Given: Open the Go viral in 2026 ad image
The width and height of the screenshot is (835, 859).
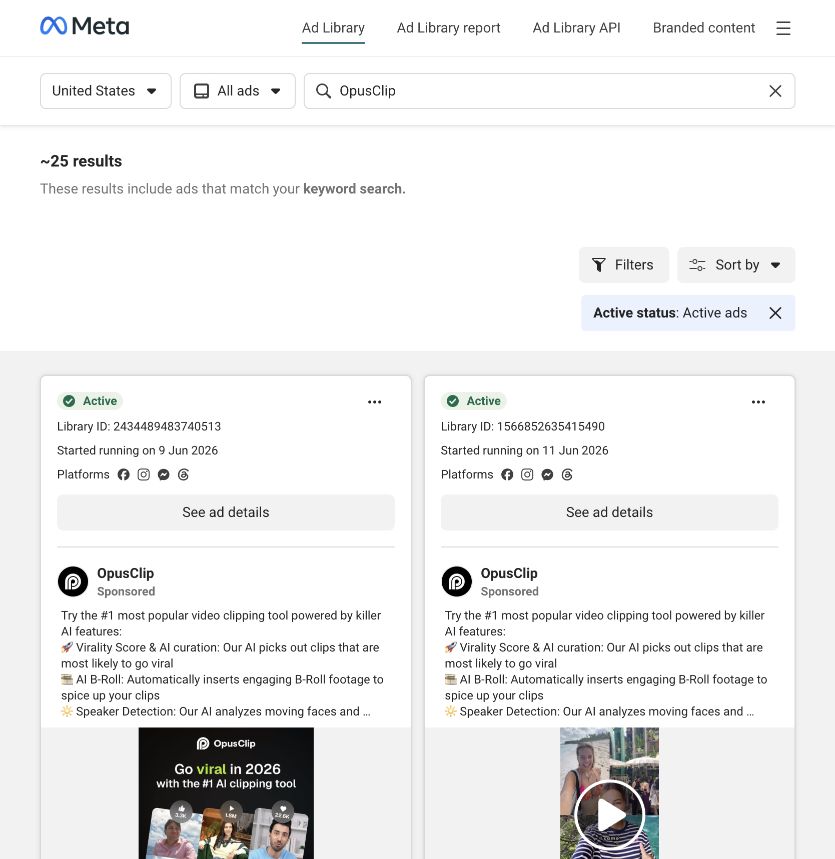Looking at the screenshot, I should 226,793.
